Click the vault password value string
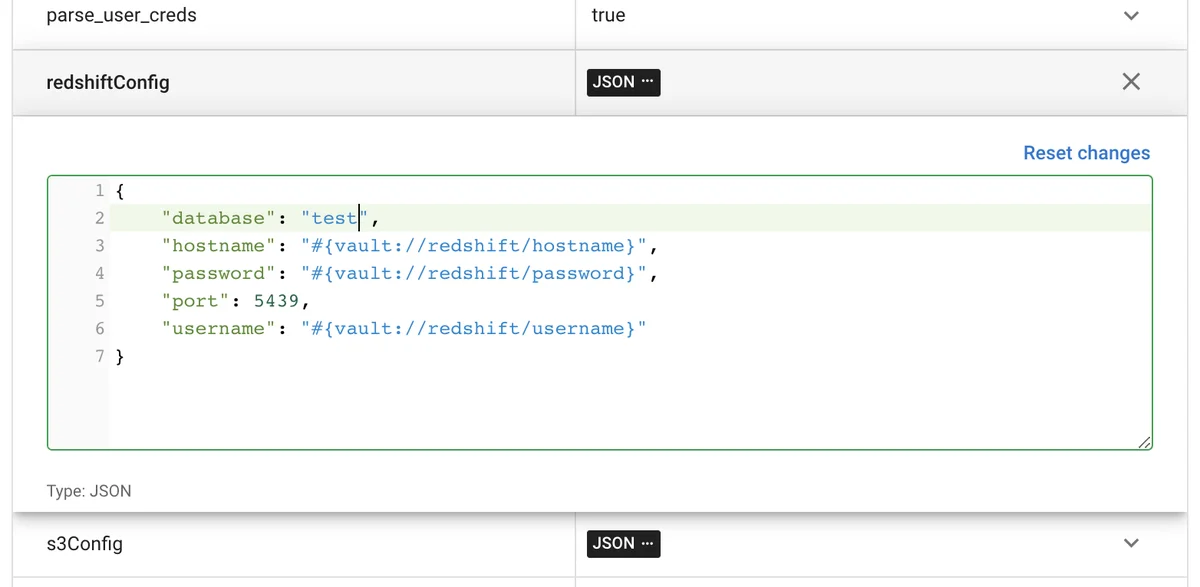The height and width of the screenshot is (587, 1200). [474, 273]
